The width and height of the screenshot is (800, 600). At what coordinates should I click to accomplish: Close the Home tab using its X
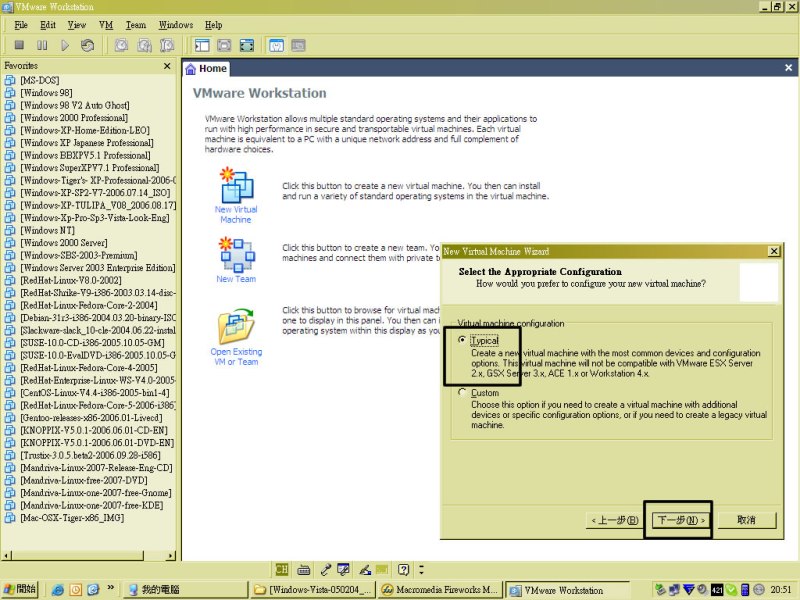(788, 68)
